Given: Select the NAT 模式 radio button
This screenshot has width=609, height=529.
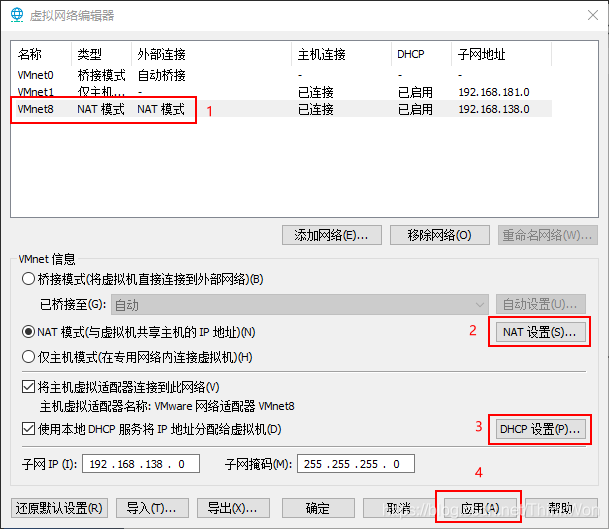Looking at the screenshot, I should (28, 332).
